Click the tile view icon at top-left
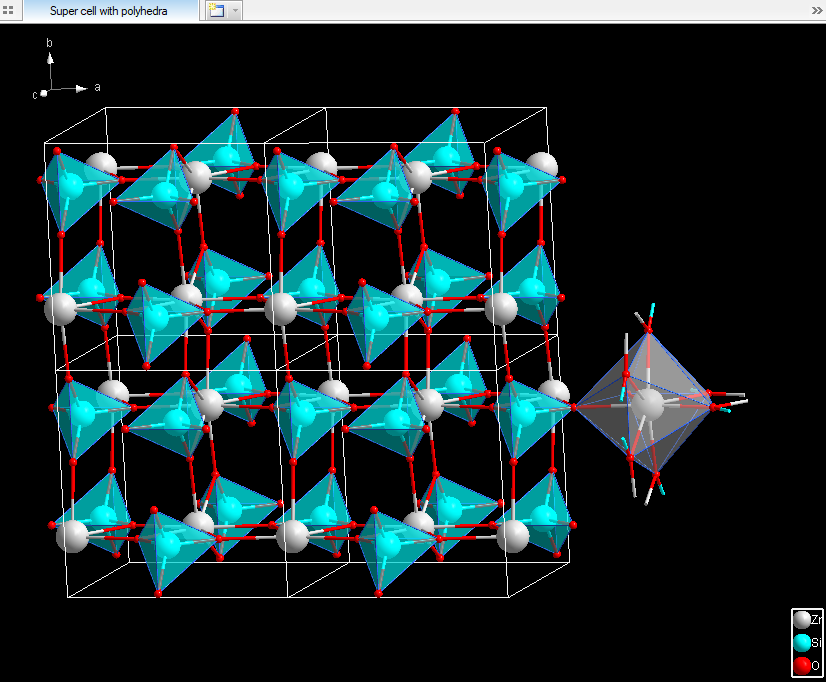Viewport: 826px width, 683px height. coord(10,11)
